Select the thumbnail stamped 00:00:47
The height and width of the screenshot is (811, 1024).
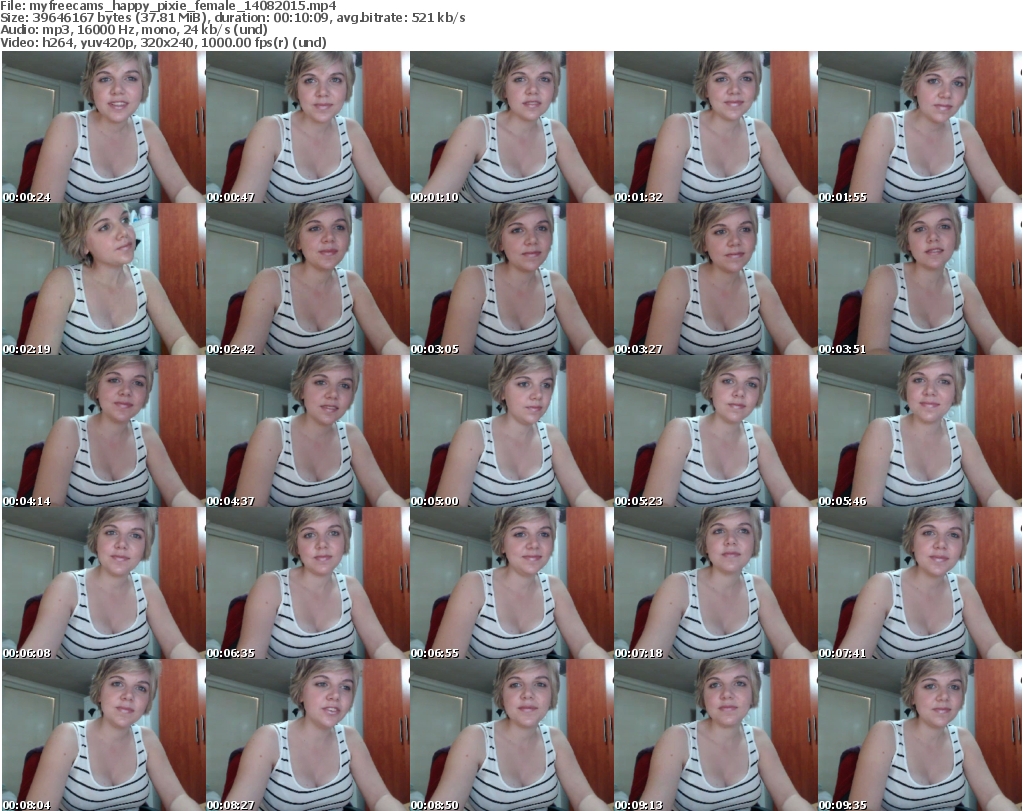click(308, 127)
